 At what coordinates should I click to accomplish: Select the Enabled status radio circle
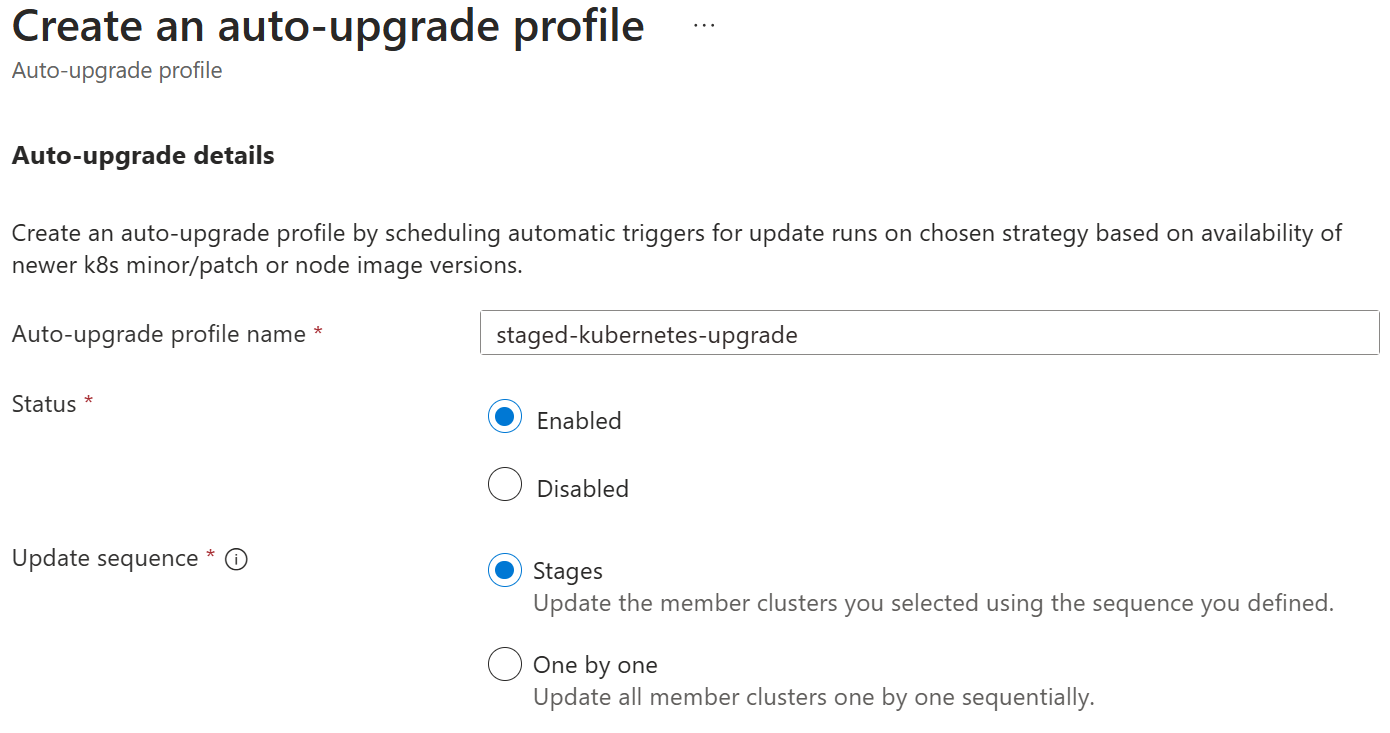505,417
